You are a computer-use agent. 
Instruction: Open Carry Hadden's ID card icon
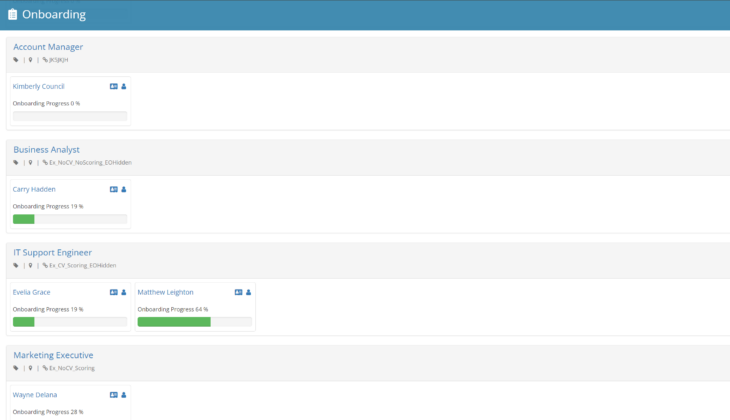pos(113,189)
